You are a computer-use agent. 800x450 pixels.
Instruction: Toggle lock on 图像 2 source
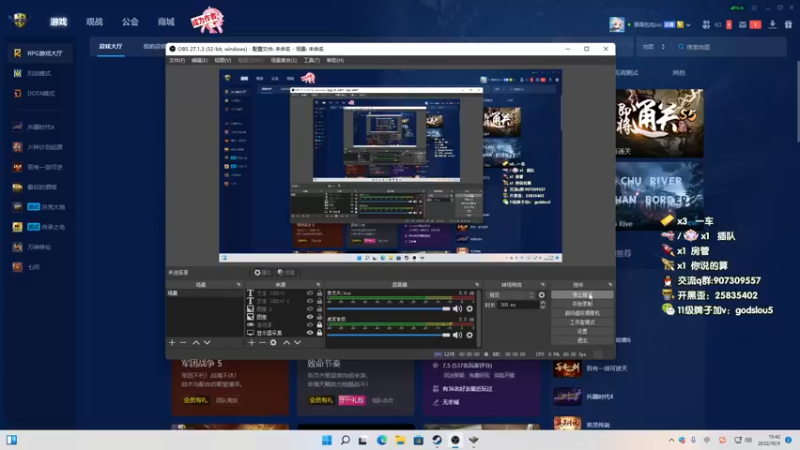[319, 309]
